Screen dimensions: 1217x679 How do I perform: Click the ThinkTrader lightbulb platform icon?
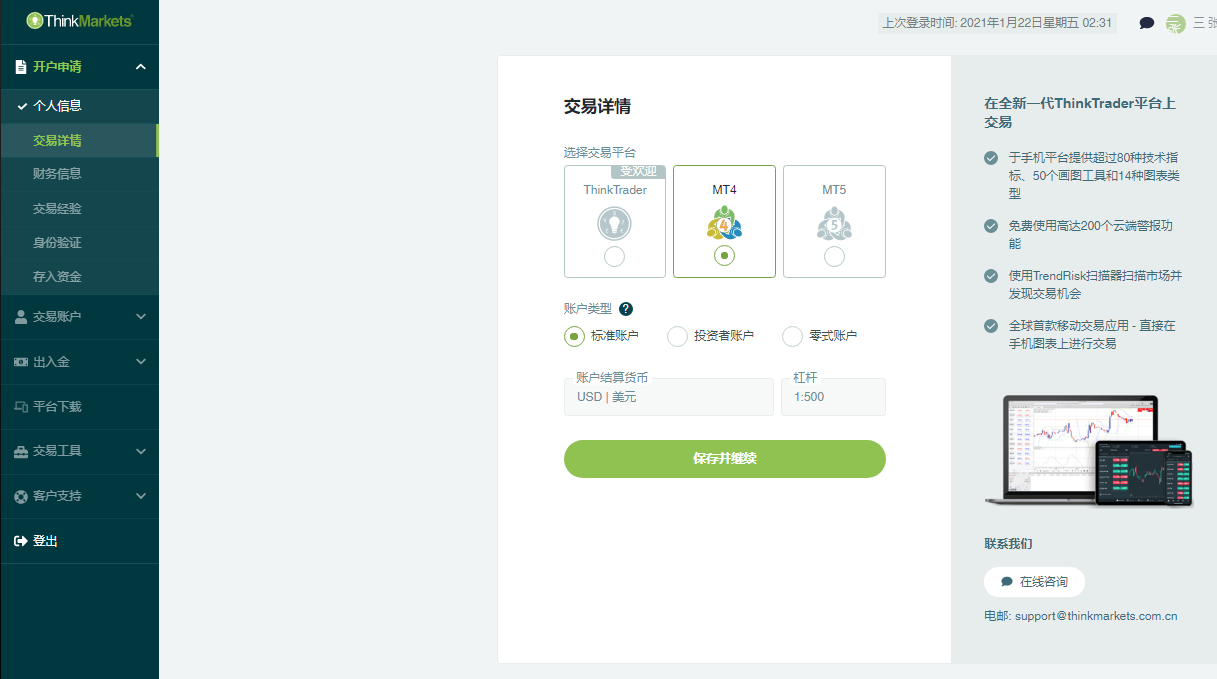click(x=615, y=223)
